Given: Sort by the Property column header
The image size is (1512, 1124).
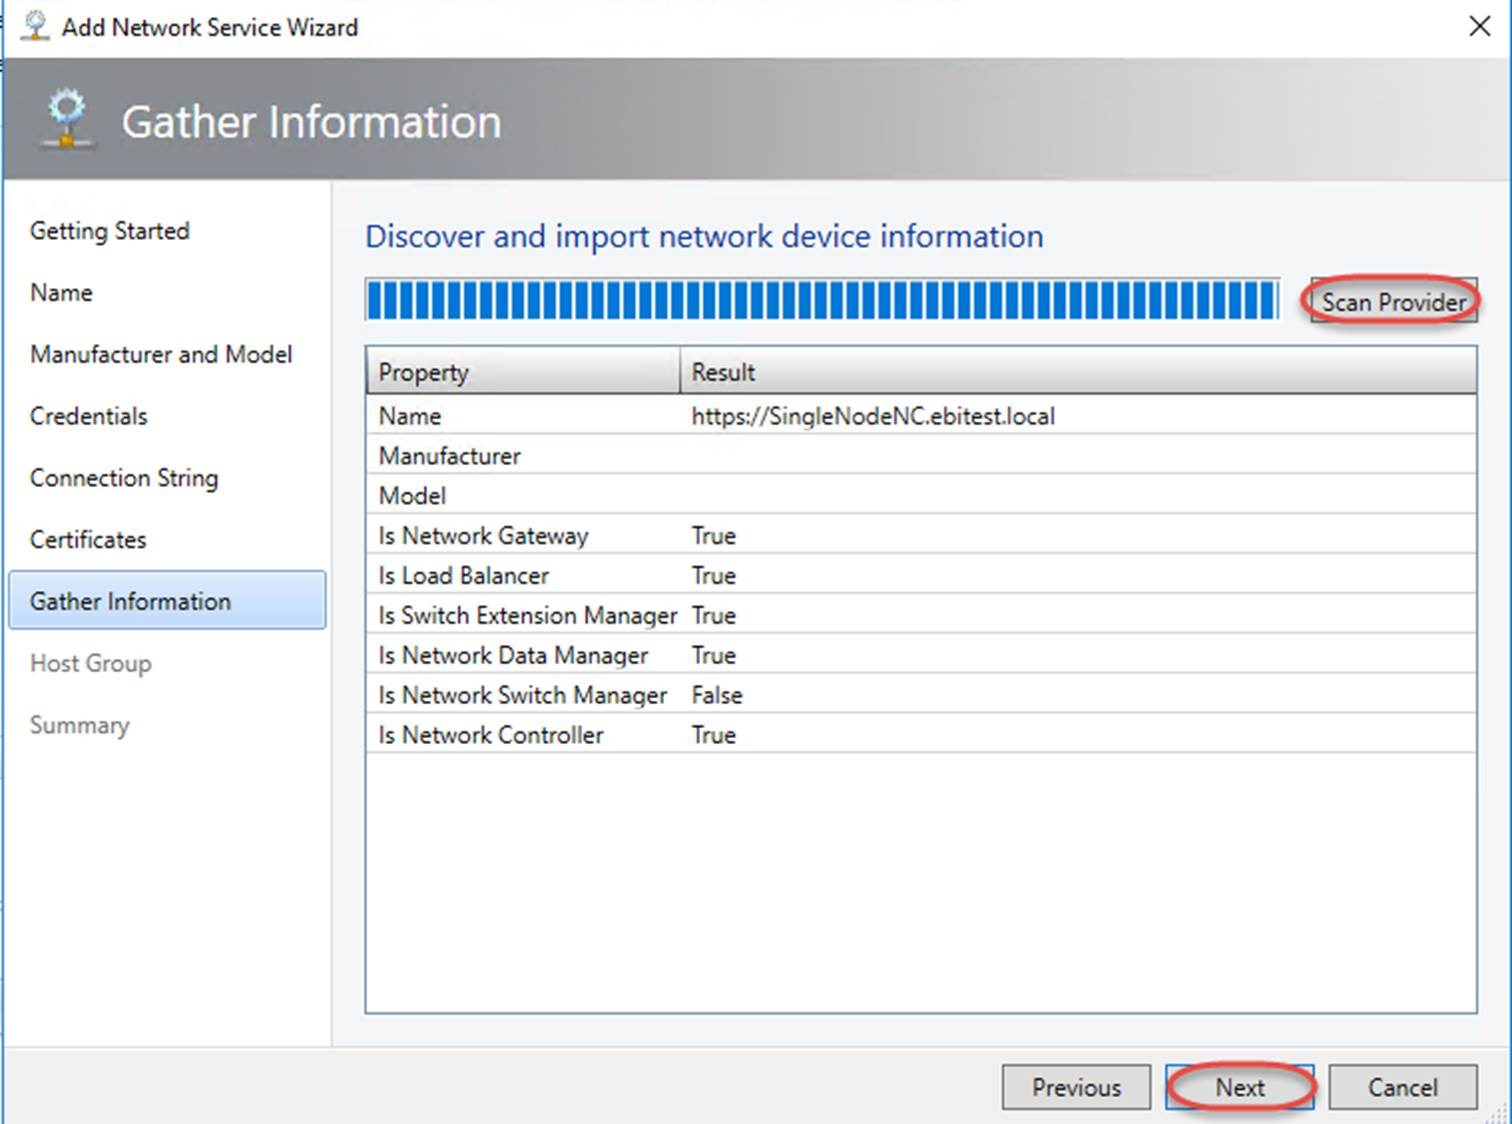Looking at the screenshot, I should [523, 372].
